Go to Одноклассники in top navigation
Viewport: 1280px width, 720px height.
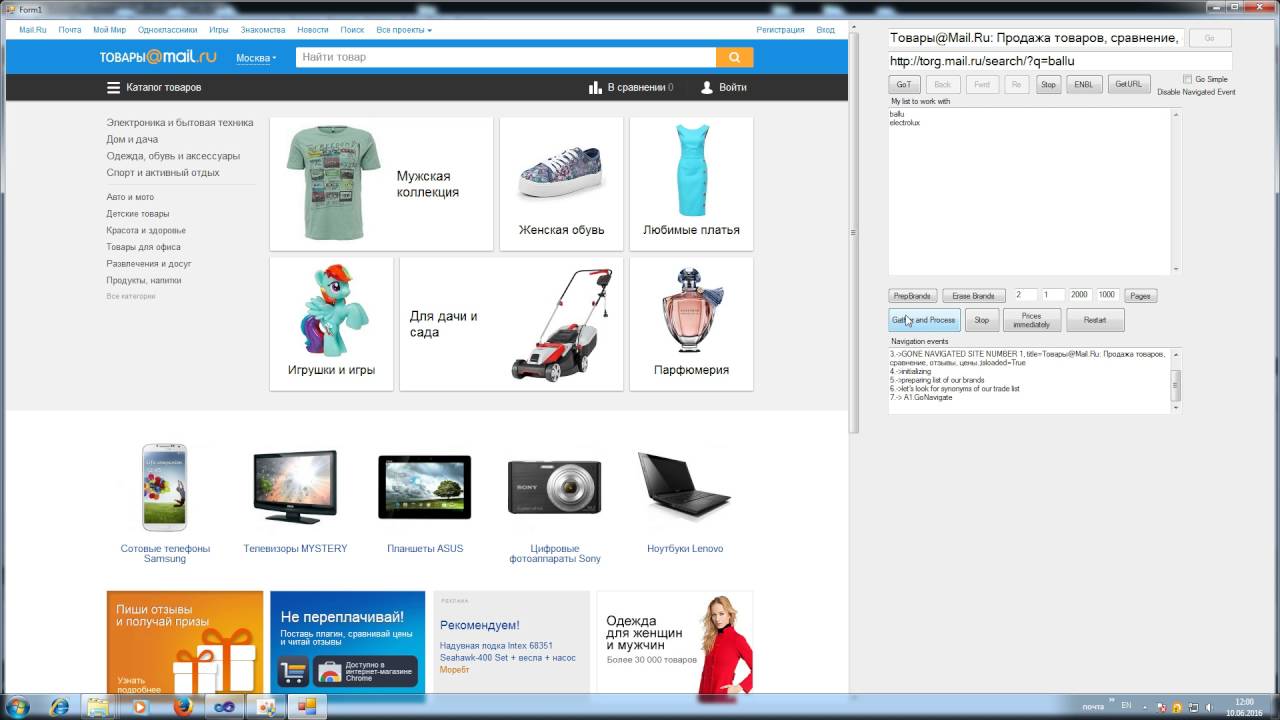click(x=167, y=30)
